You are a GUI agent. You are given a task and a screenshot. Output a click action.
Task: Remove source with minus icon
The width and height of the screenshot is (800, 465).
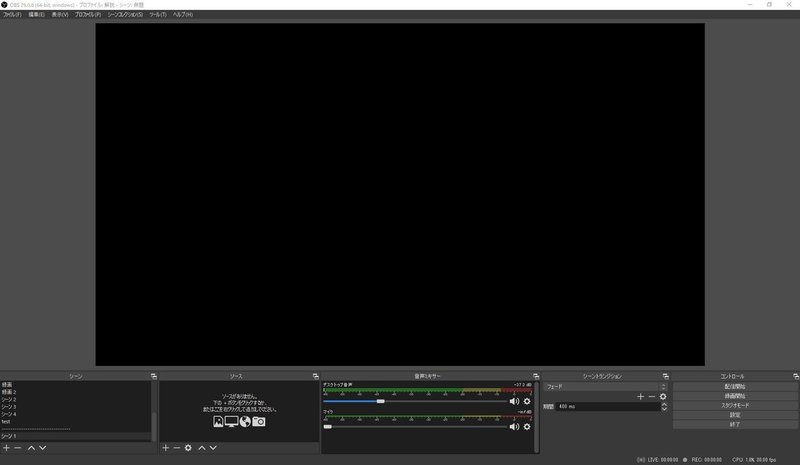click(177, 448)
